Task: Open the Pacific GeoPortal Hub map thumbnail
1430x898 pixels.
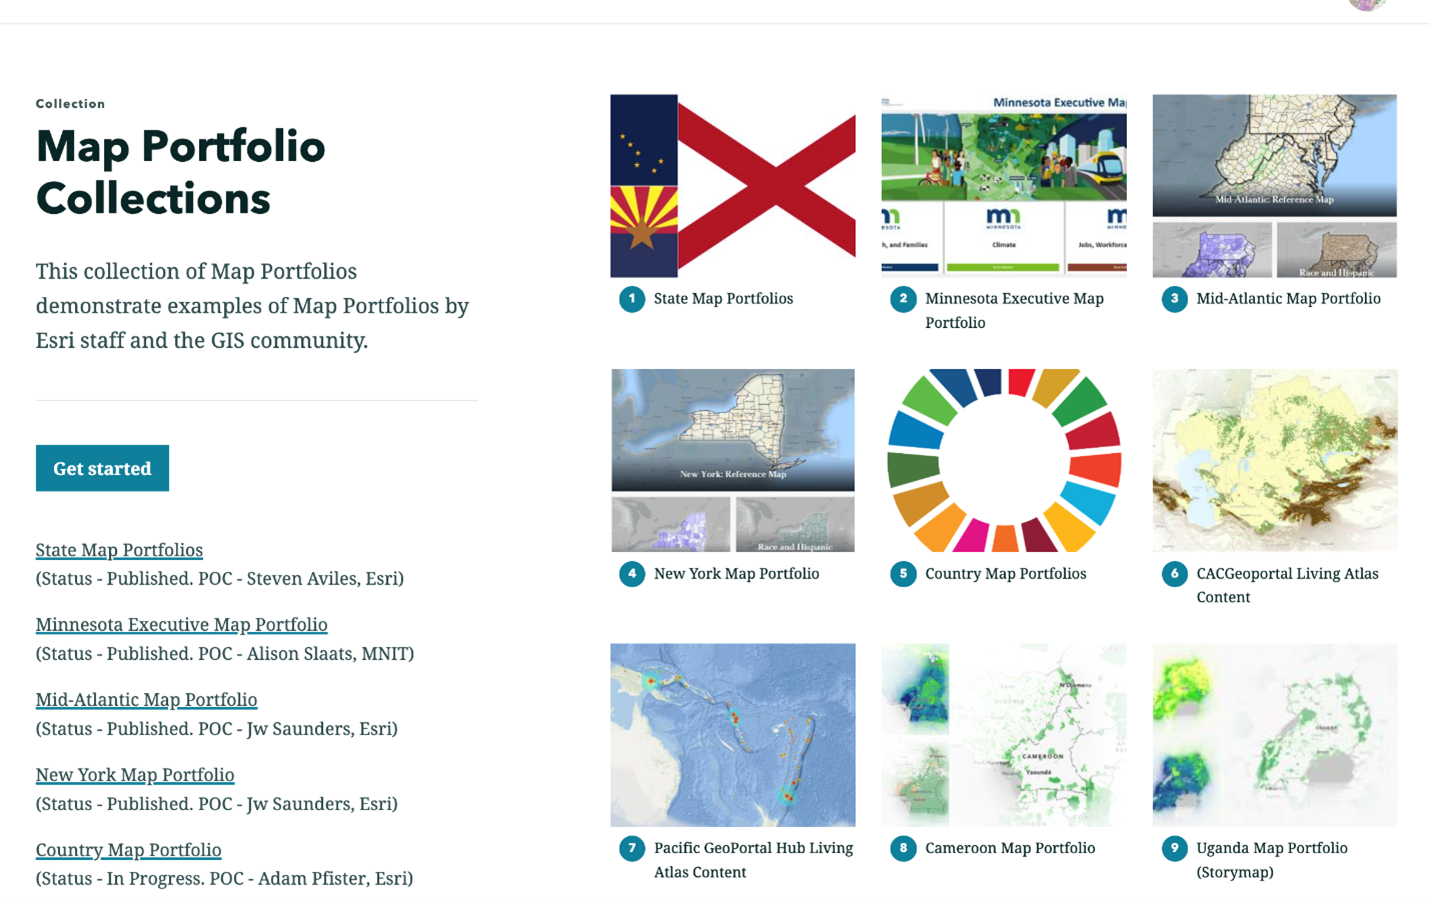Action: click(x=733, y=735)
